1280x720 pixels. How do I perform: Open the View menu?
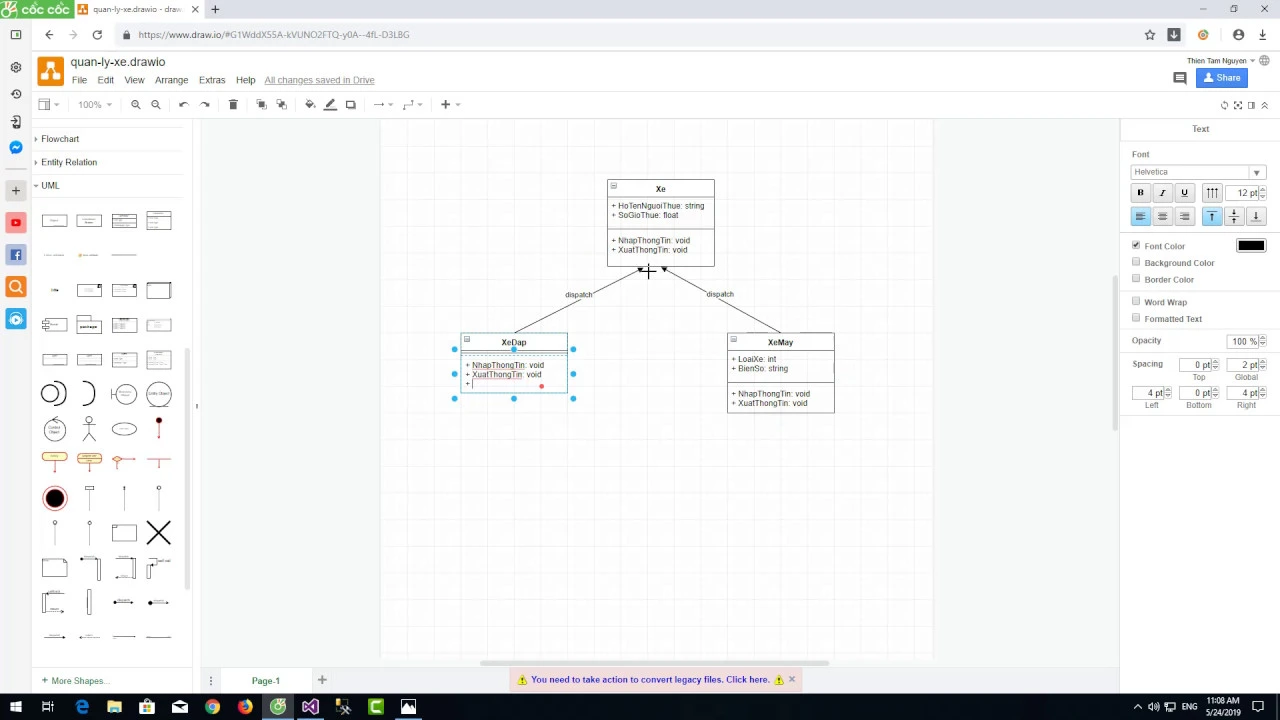tap(134, 80)
